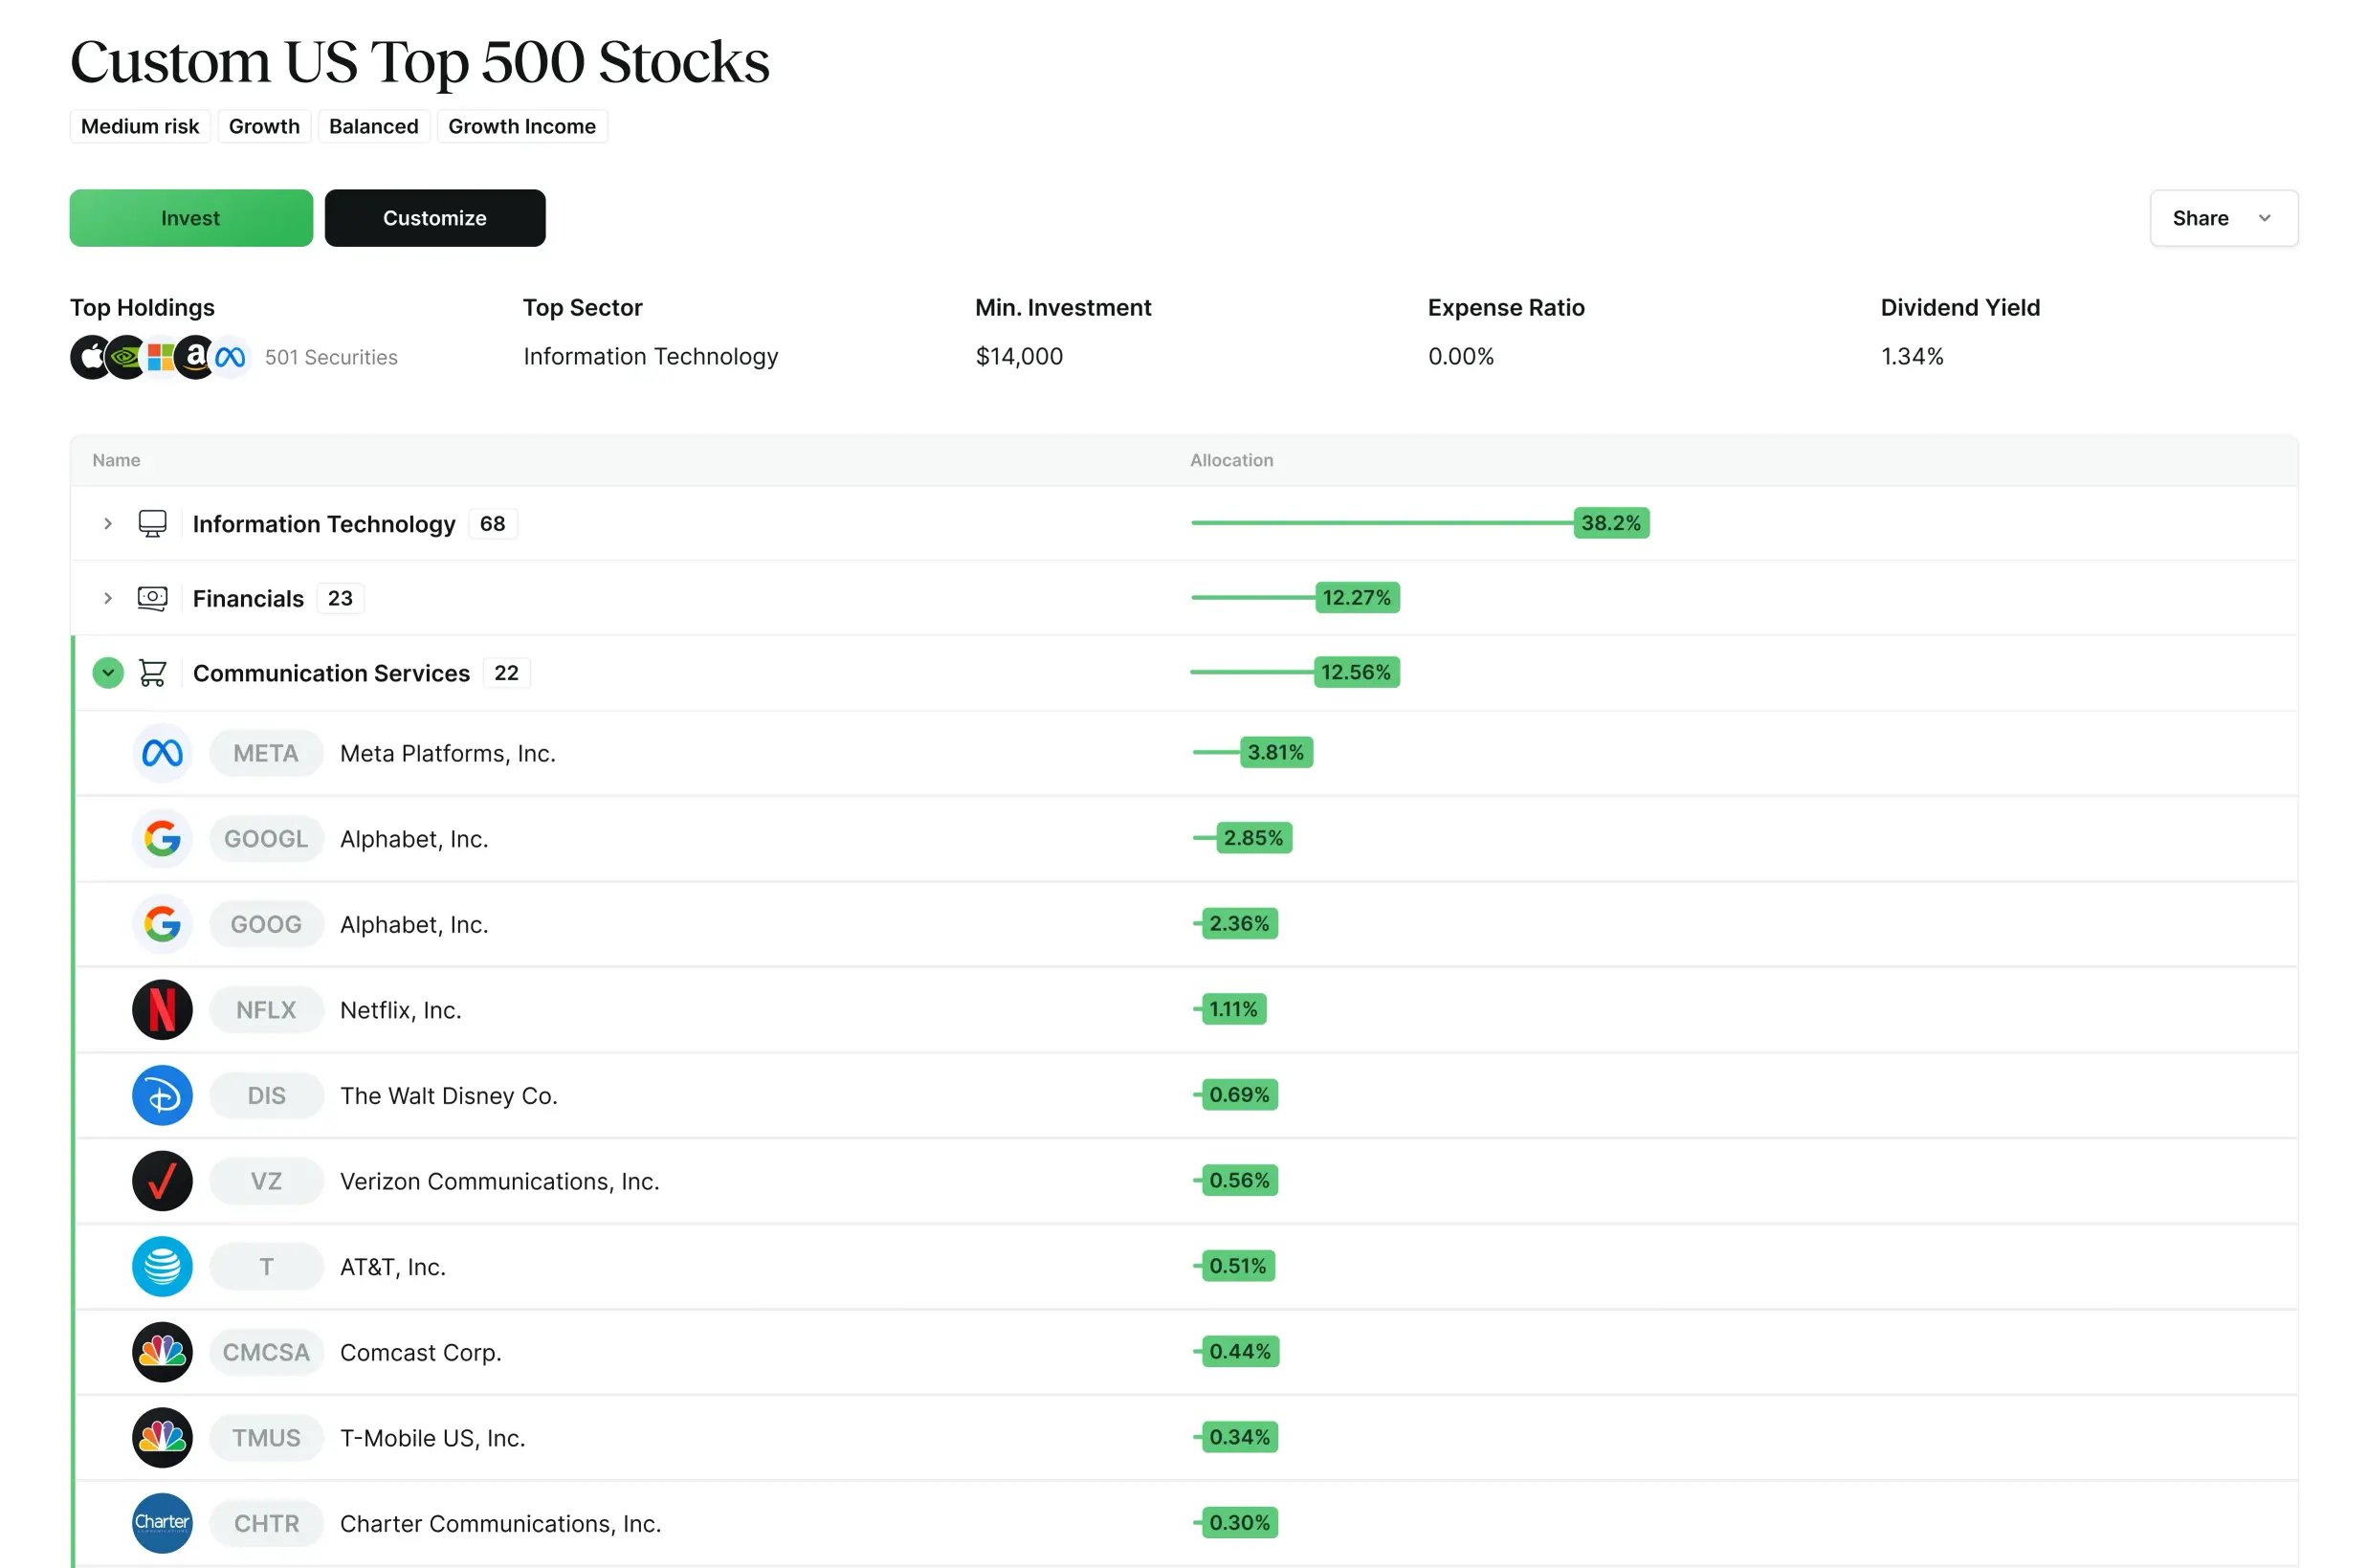2368x1568 pixels.
Task: Click the Meta Platforms, Inc. name
Action: 448,753
